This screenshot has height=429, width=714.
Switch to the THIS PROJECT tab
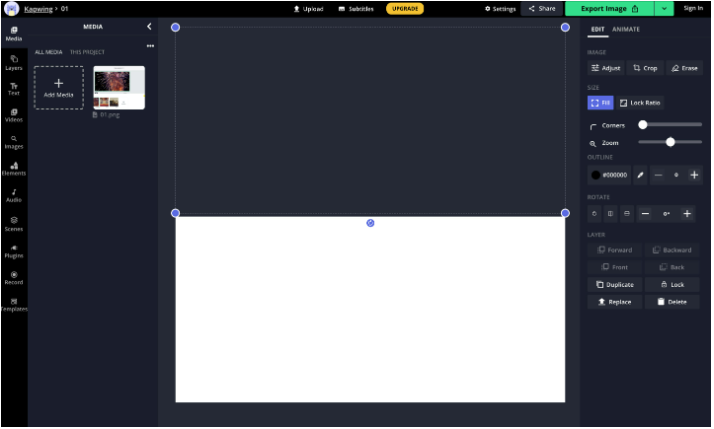coord(87,52)
